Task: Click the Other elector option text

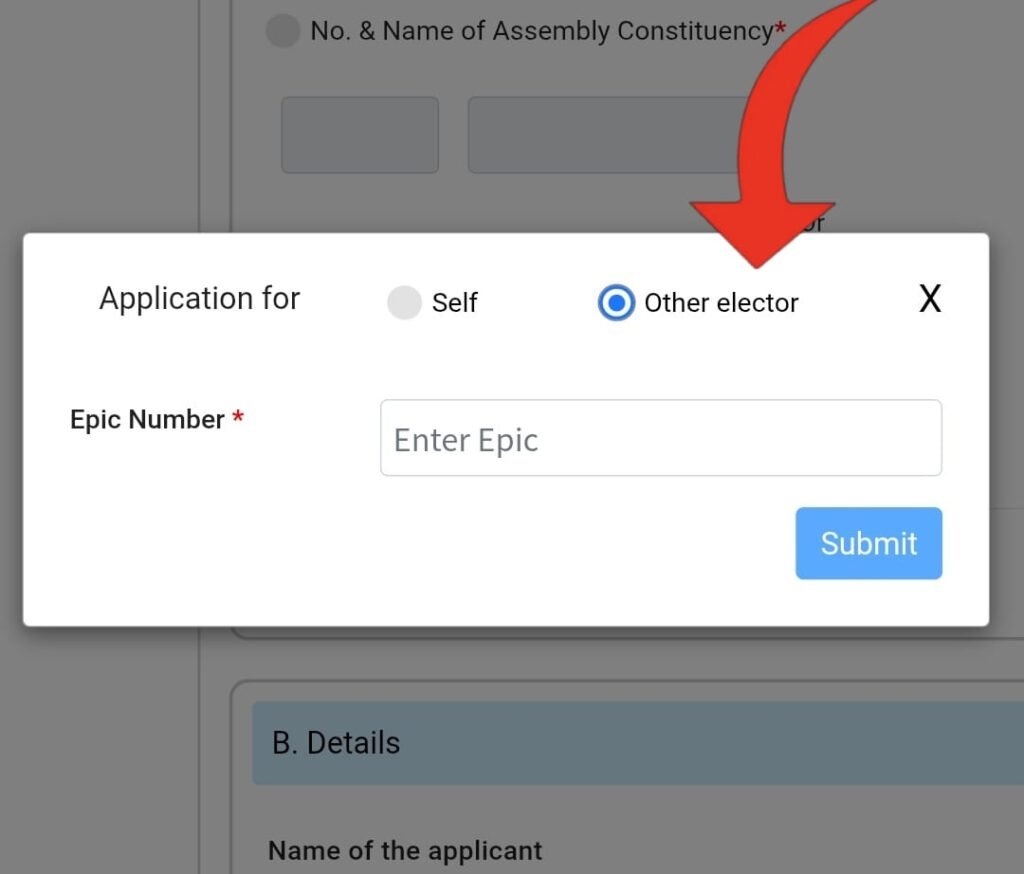Action: 721,303
